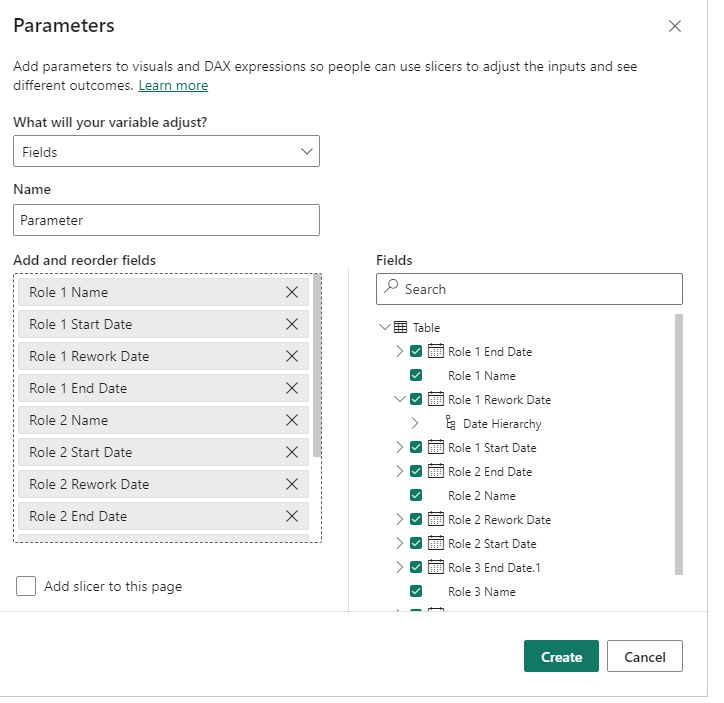Click the parameter Name input field
This screenshot has width=724, height=703.
pyautogui.click(x=166, y=220)
